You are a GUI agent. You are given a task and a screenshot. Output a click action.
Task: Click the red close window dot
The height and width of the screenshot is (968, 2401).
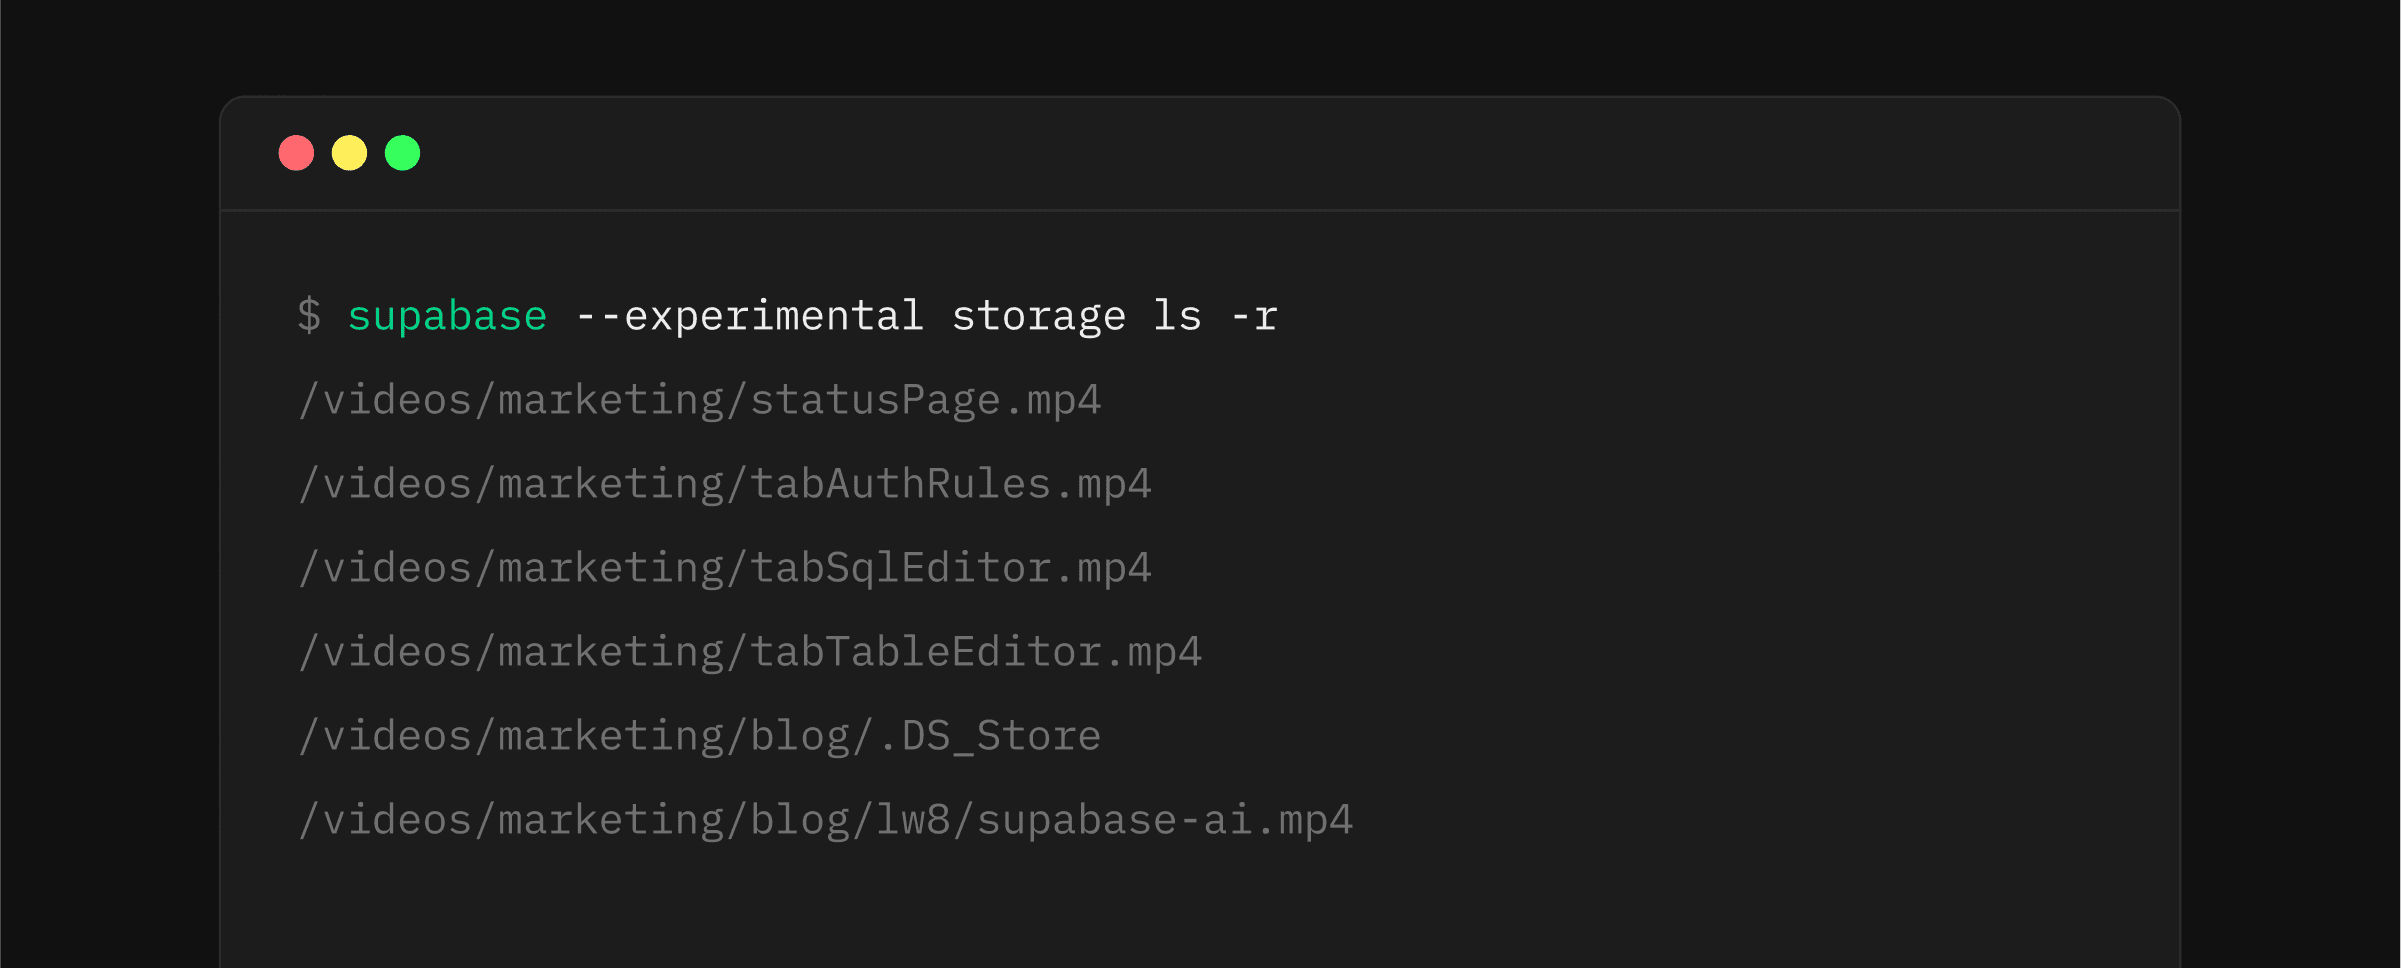click(x=296, y=153)
